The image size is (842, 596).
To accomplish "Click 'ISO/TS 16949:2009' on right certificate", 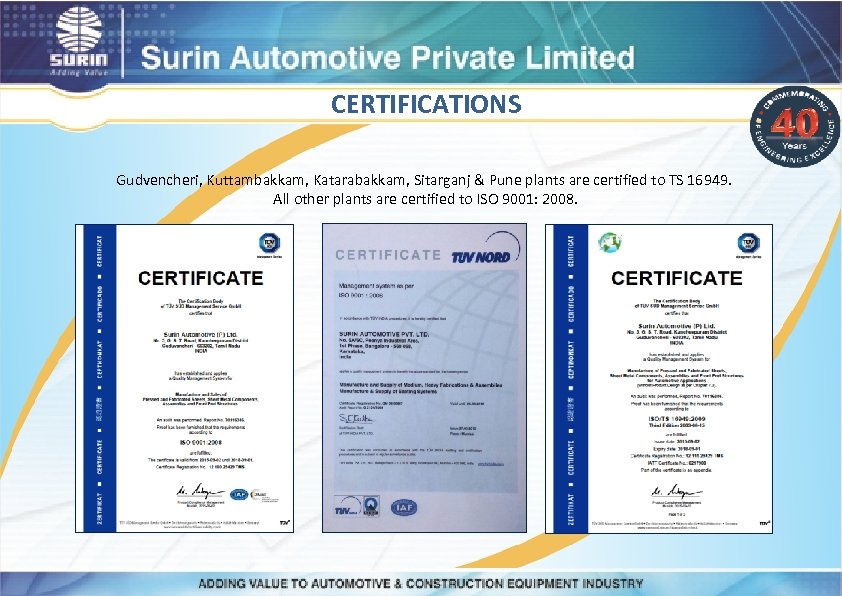I will pyautogui.click(x=677, y=418).
